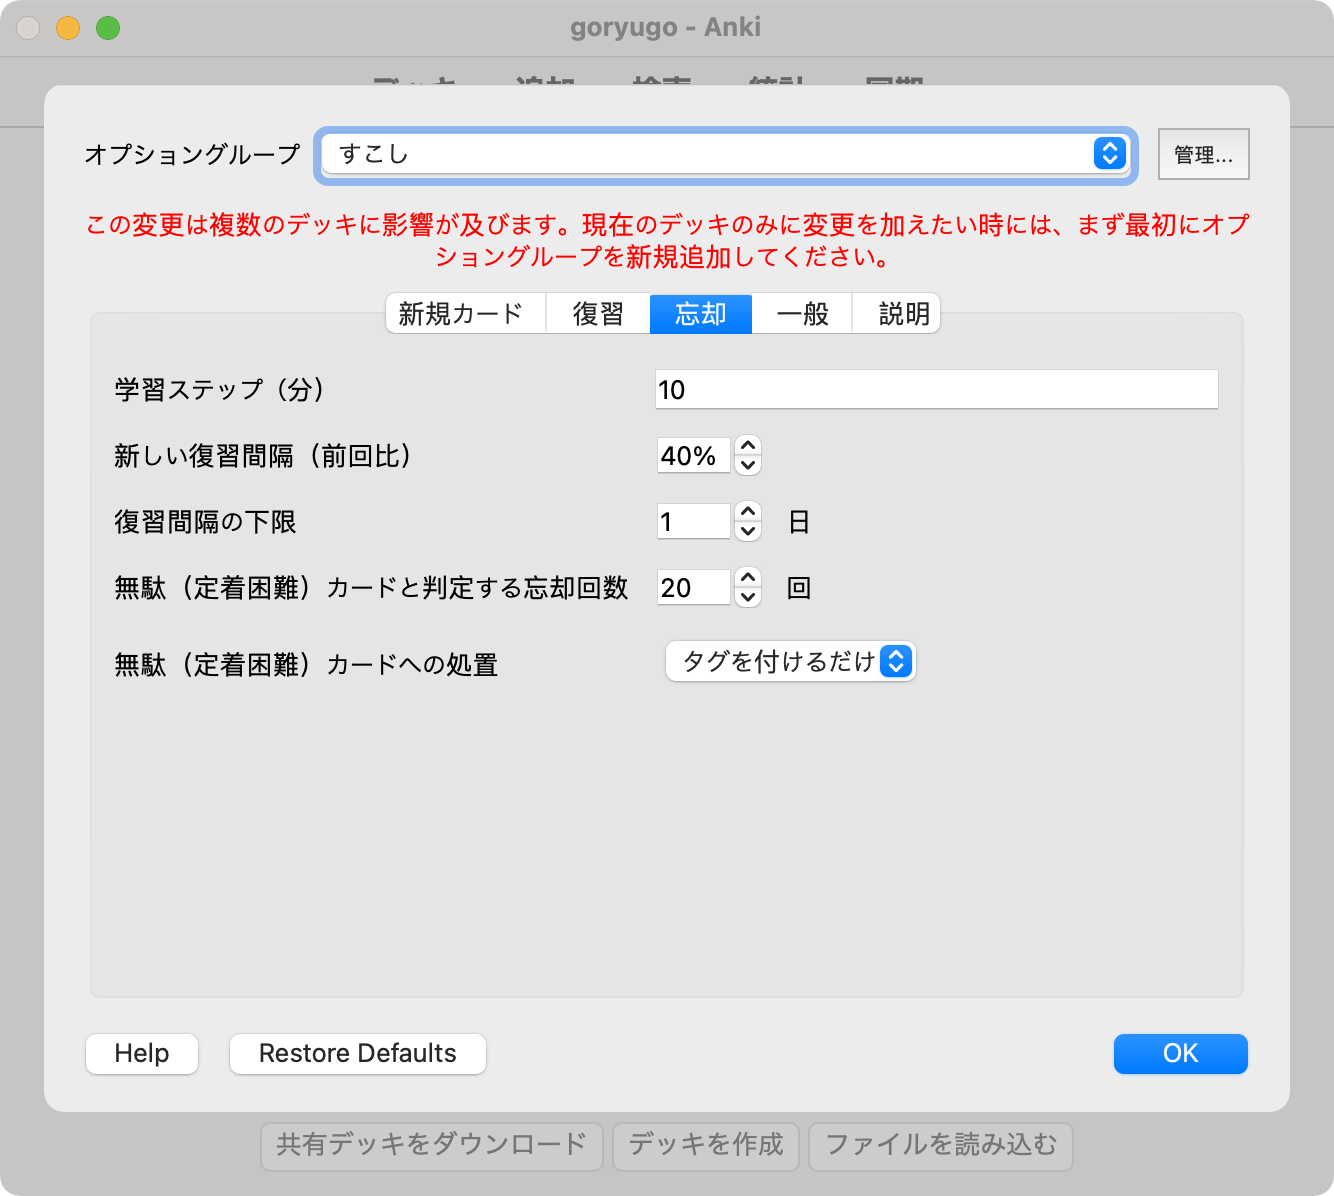The image size is (1334, 1196).
Task: Increase the 忘却回数 threshold with up arrow
Action: (x=748, y=578)
